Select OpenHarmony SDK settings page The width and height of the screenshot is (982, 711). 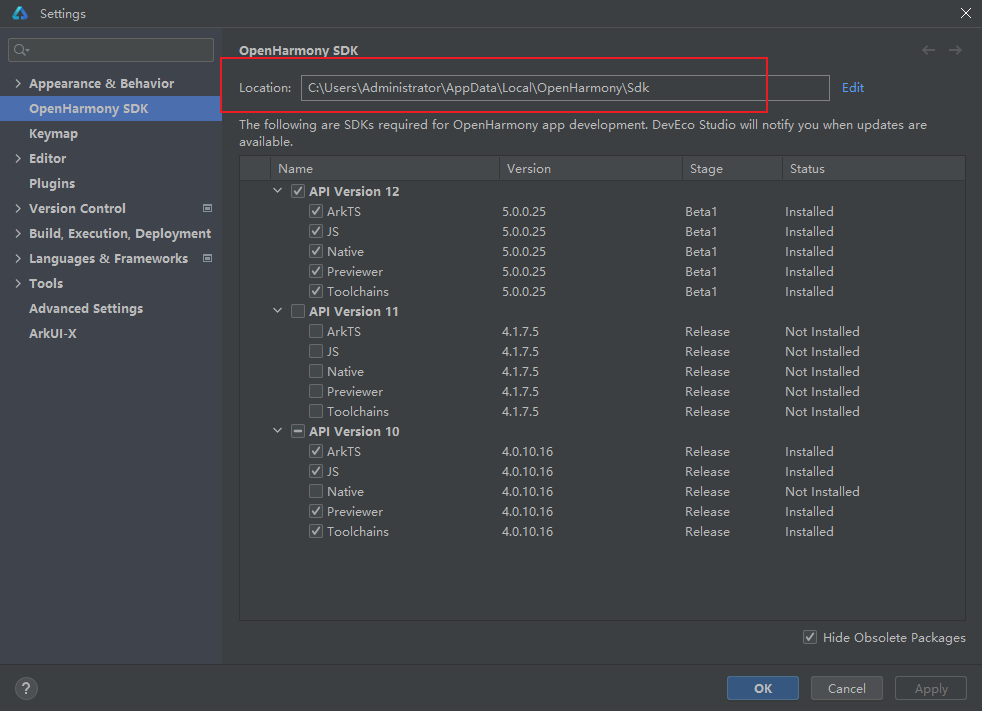[111, 108]
